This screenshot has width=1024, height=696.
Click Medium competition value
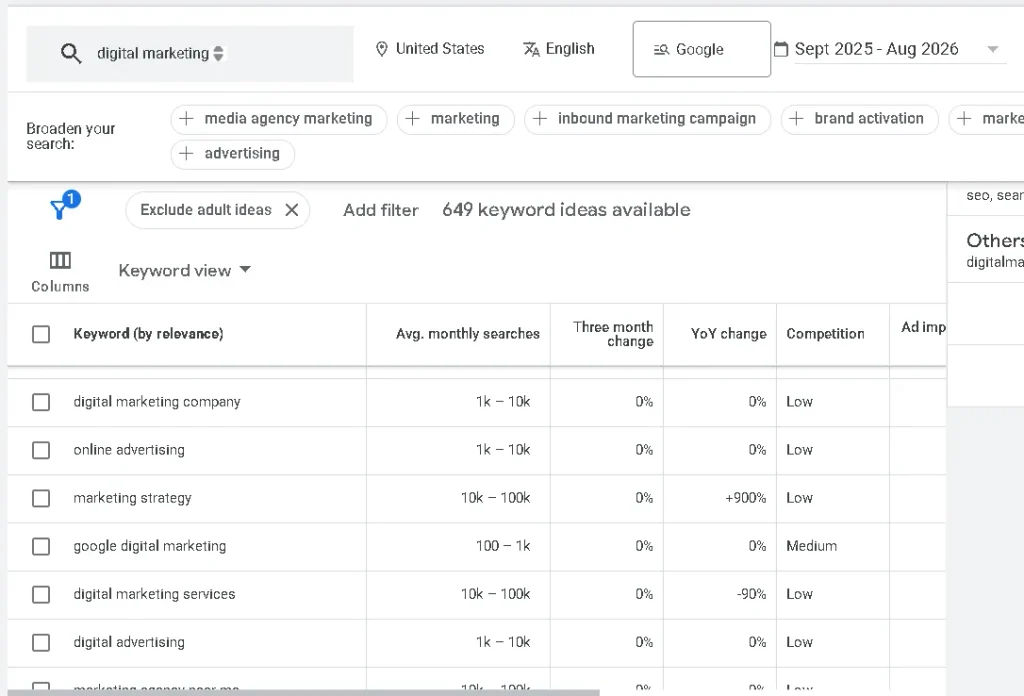[x=812, y=546]
